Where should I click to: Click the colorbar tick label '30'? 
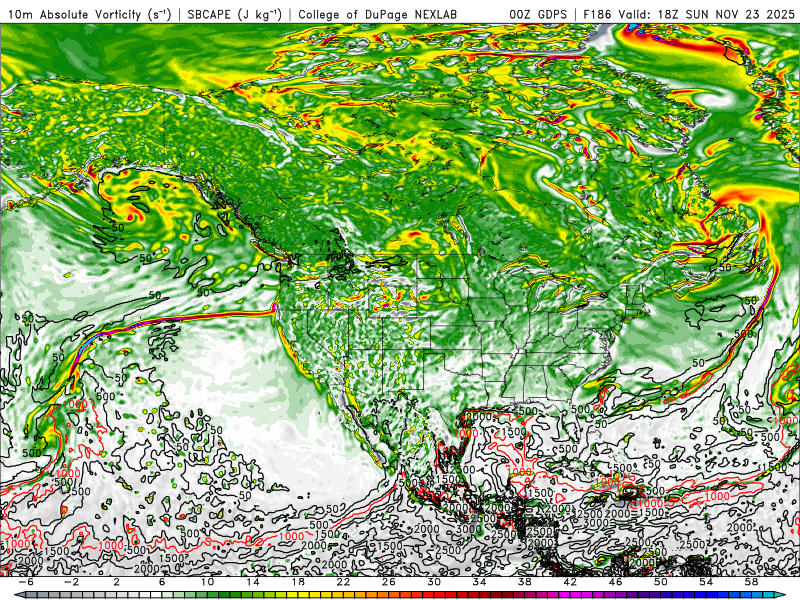(x=434, y=582)
